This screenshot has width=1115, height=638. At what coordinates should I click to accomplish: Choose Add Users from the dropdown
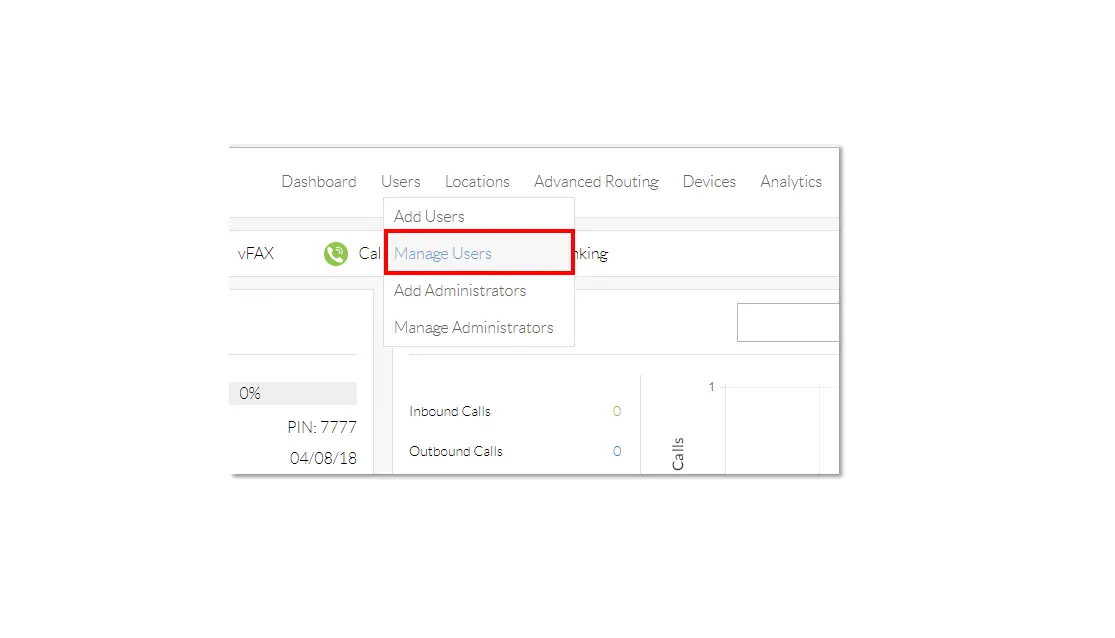429,216
